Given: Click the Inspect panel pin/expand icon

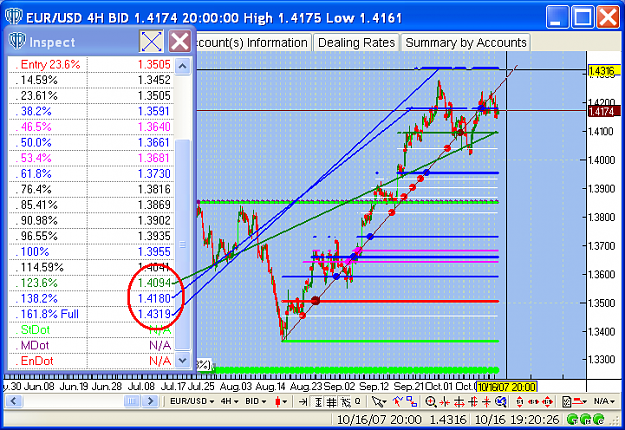Looking at the screenshot, I should 151,41.
